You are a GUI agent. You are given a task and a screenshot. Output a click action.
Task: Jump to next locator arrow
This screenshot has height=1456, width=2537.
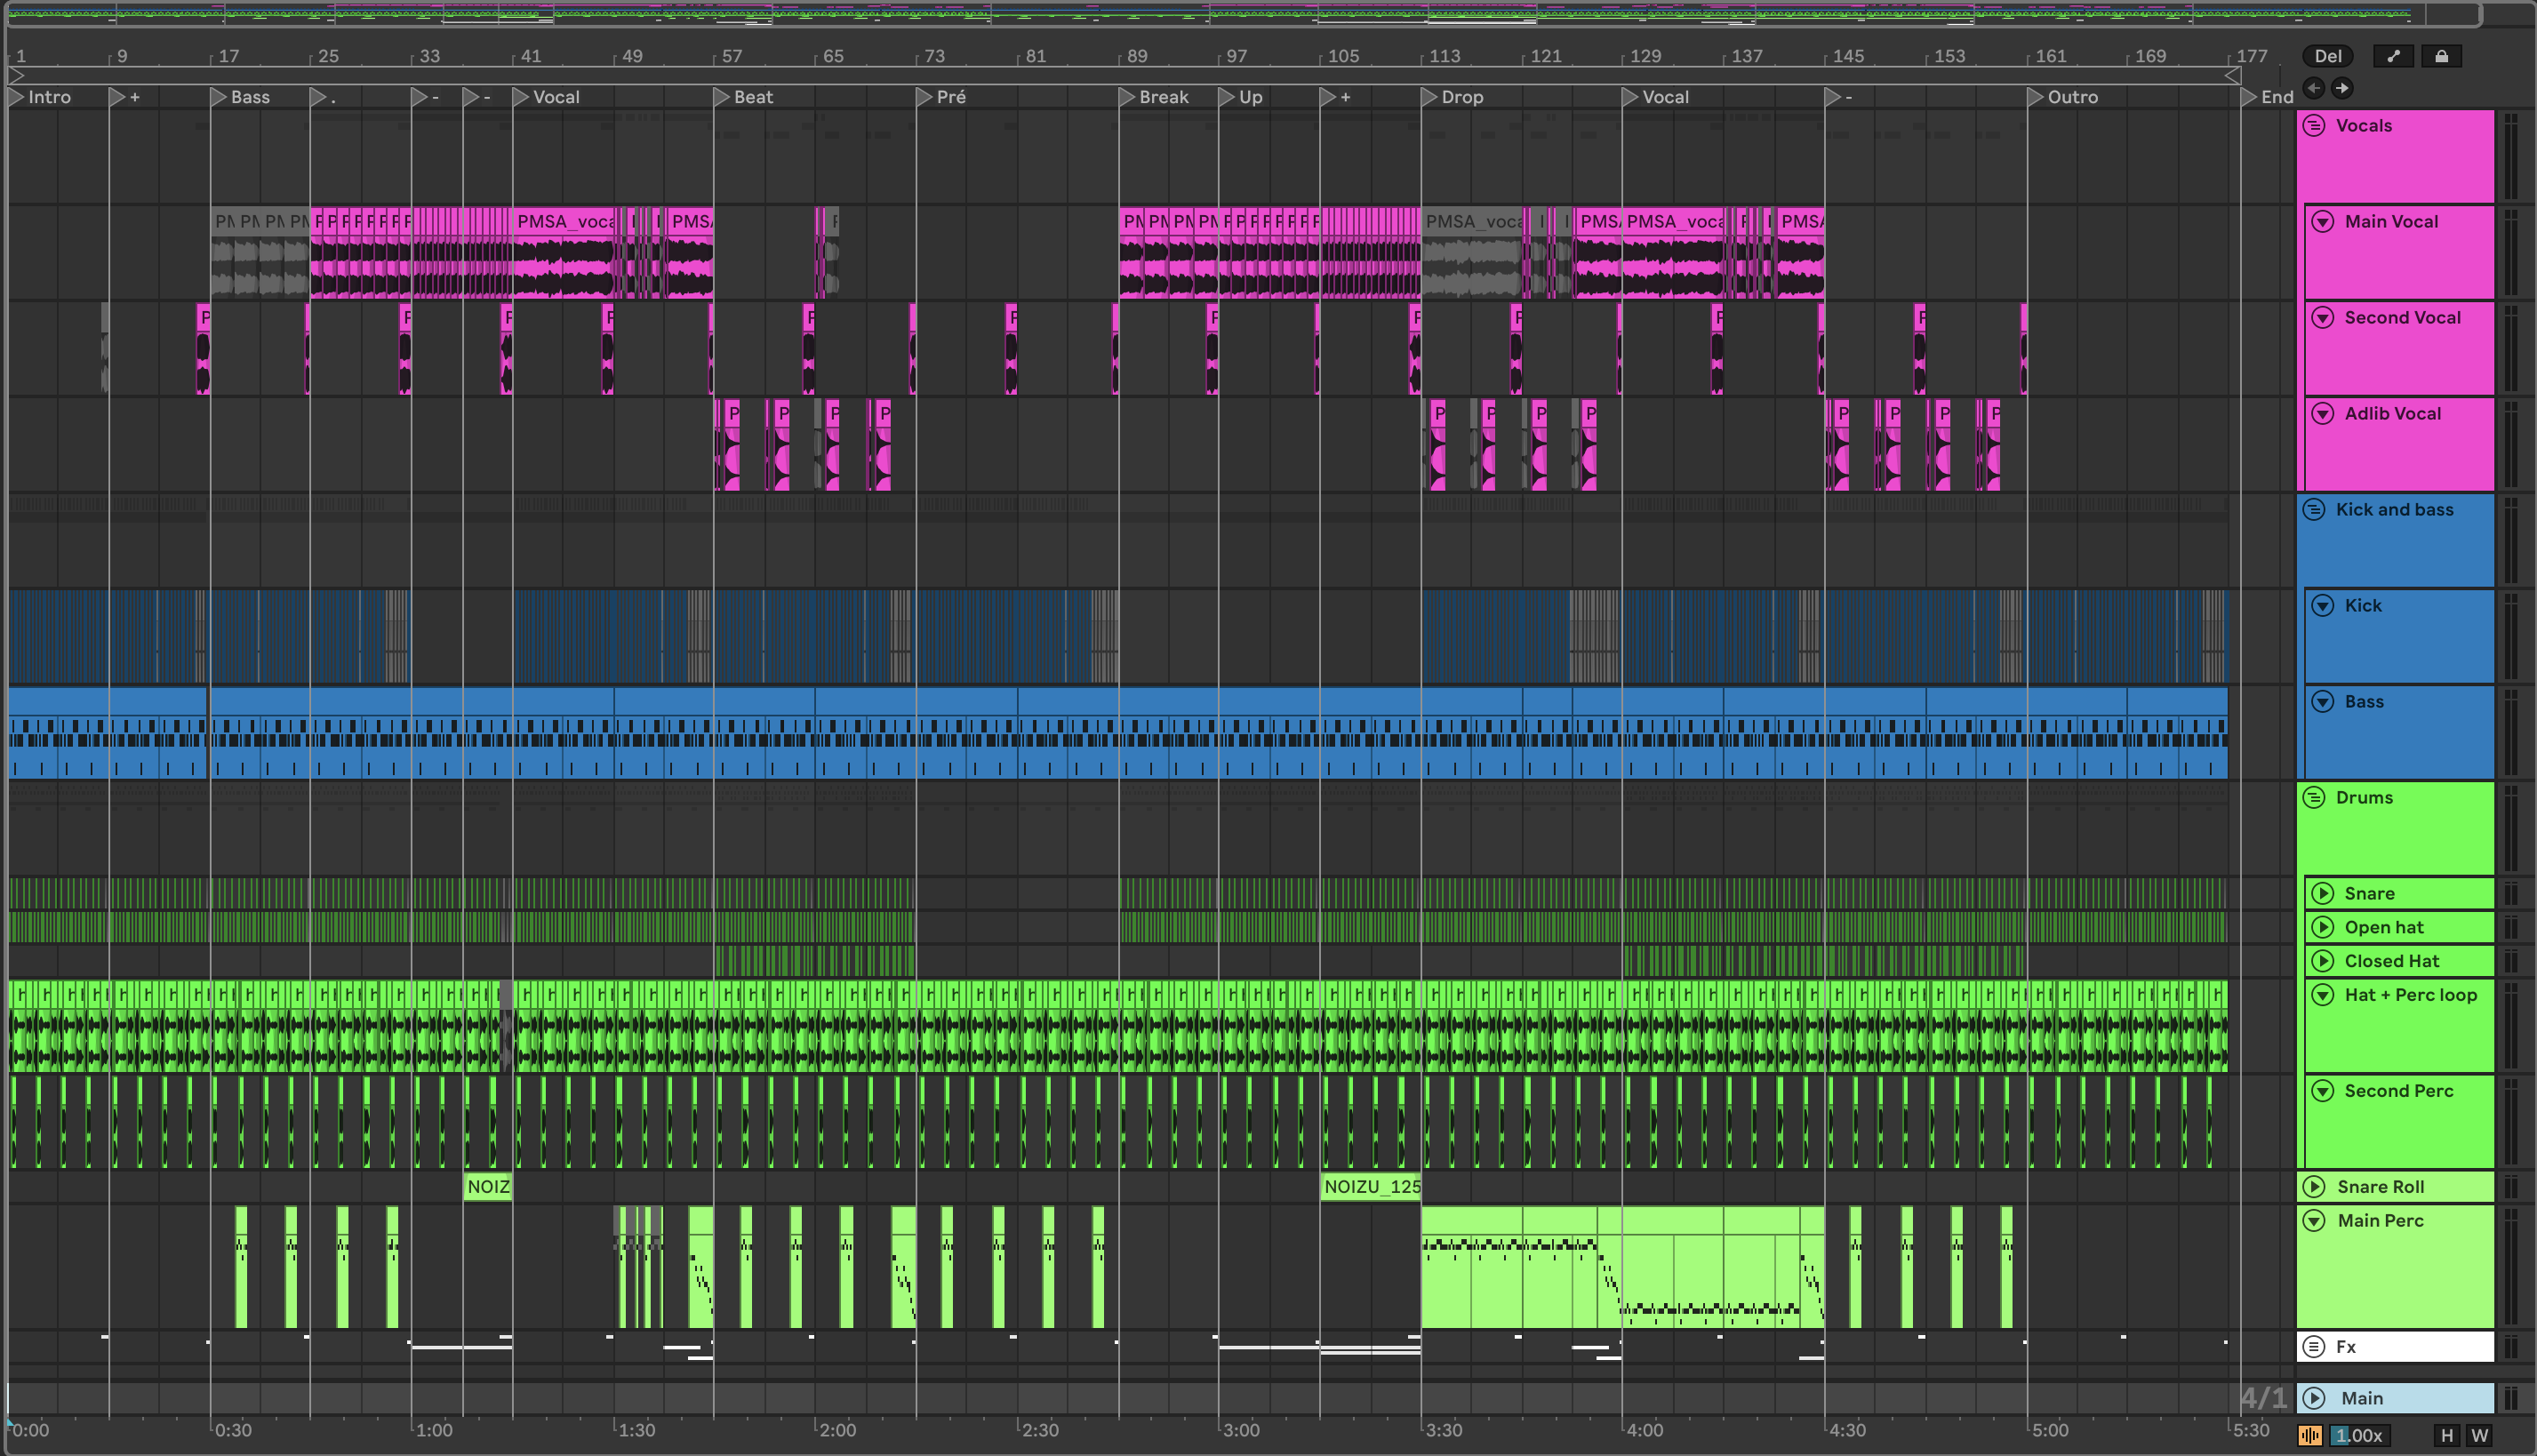click(x=2342, y=88)
